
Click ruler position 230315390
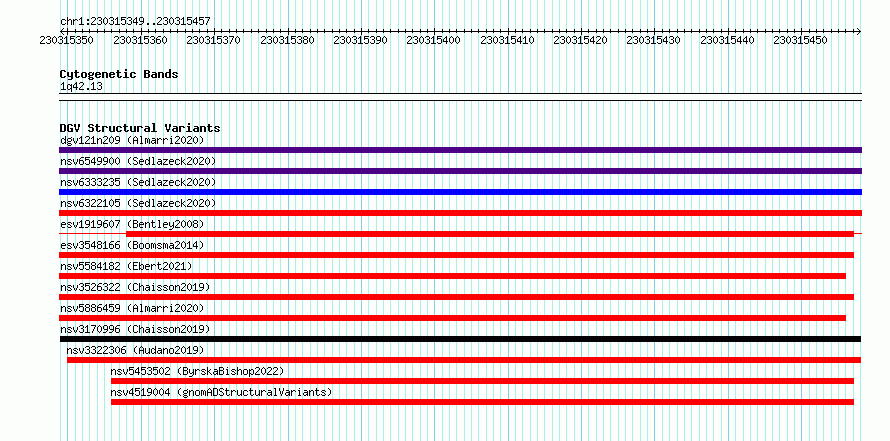(x=360, y=40)
